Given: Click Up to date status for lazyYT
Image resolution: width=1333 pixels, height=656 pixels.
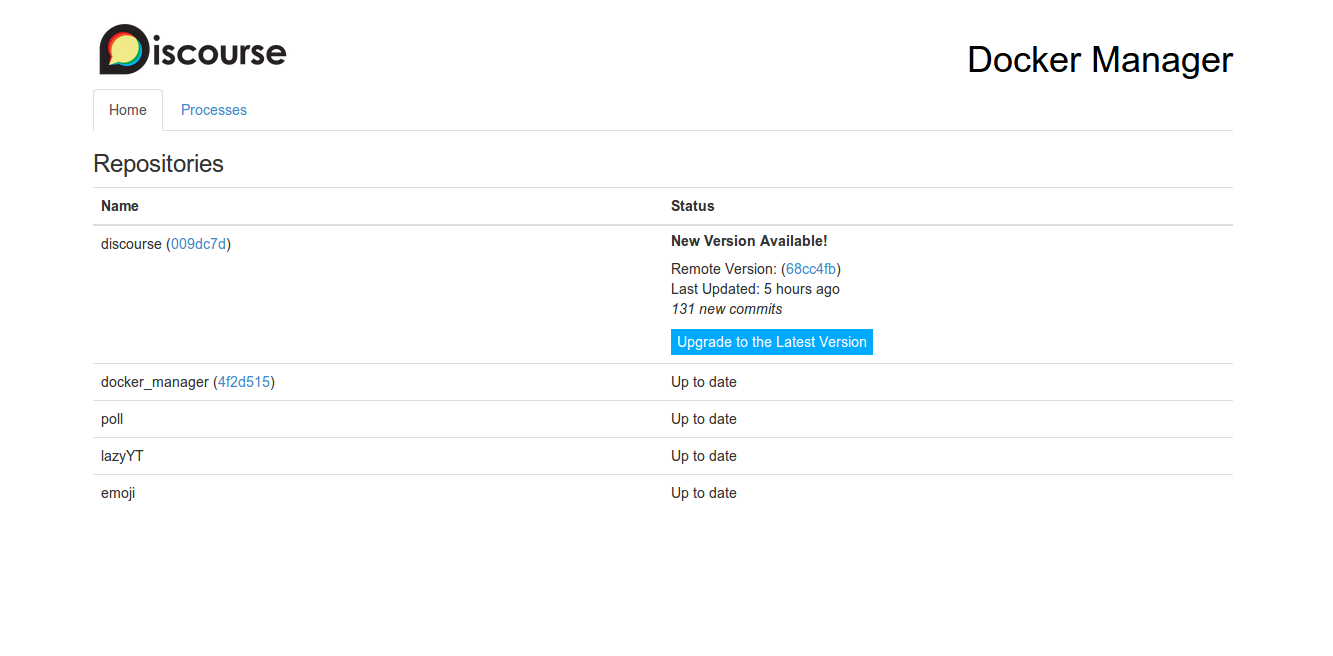Looking at the screenshot, I should pyautogui.click(x=704, y=456).
